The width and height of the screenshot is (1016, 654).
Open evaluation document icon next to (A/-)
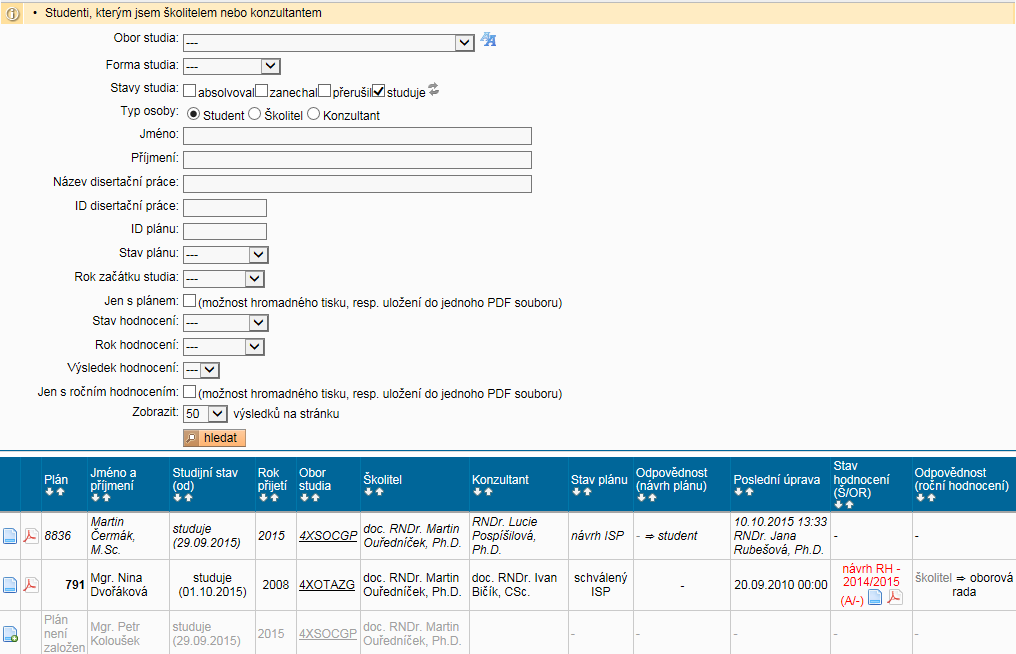pos(875,597)
